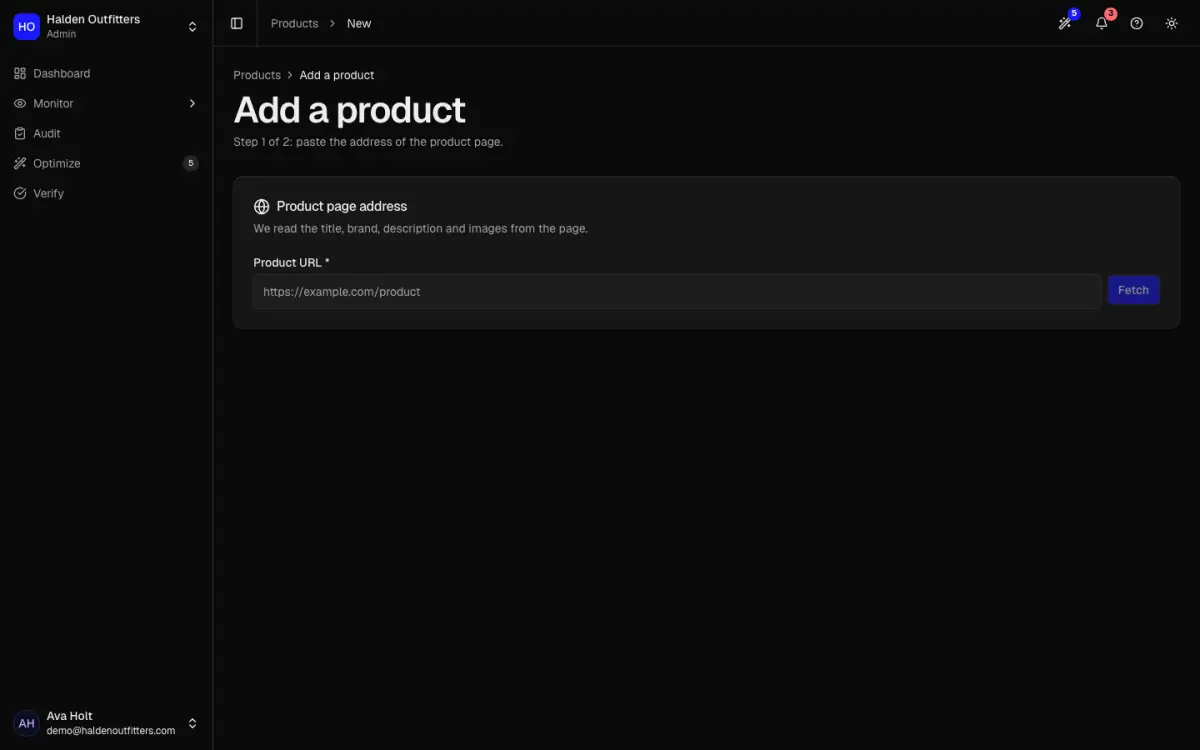Image resolution: width=1200 pixels, height=750 pixels.
Task: Click the demo@haldenoutfitters.com email text
Action: [x=111, y=730]
